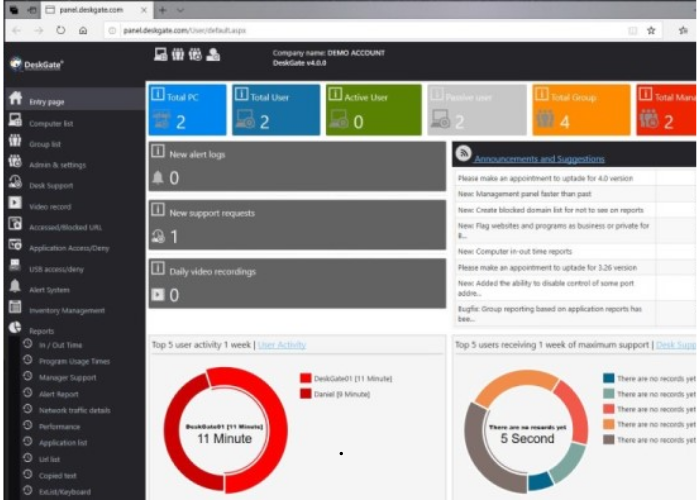This screenshot has width=700, height=500.
Task: Open the Total PC blue tile
Action: pos(188,110)
